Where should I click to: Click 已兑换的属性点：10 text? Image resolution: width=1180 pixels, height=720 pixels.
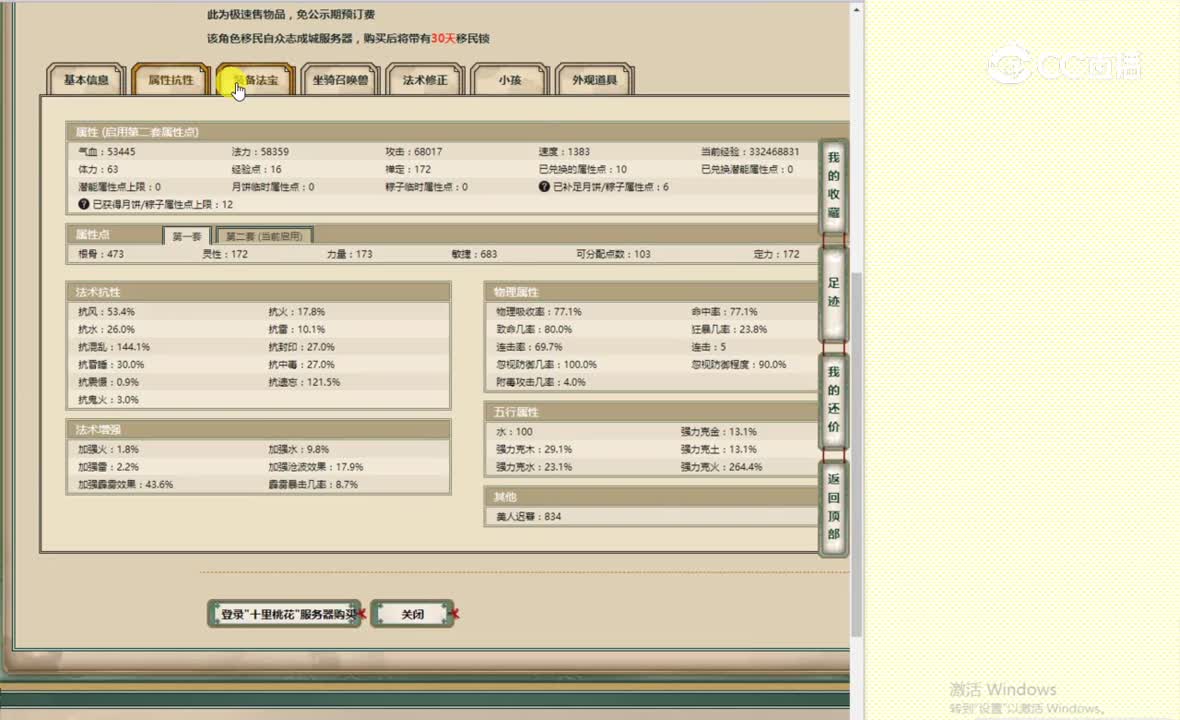tap(582, 169)
